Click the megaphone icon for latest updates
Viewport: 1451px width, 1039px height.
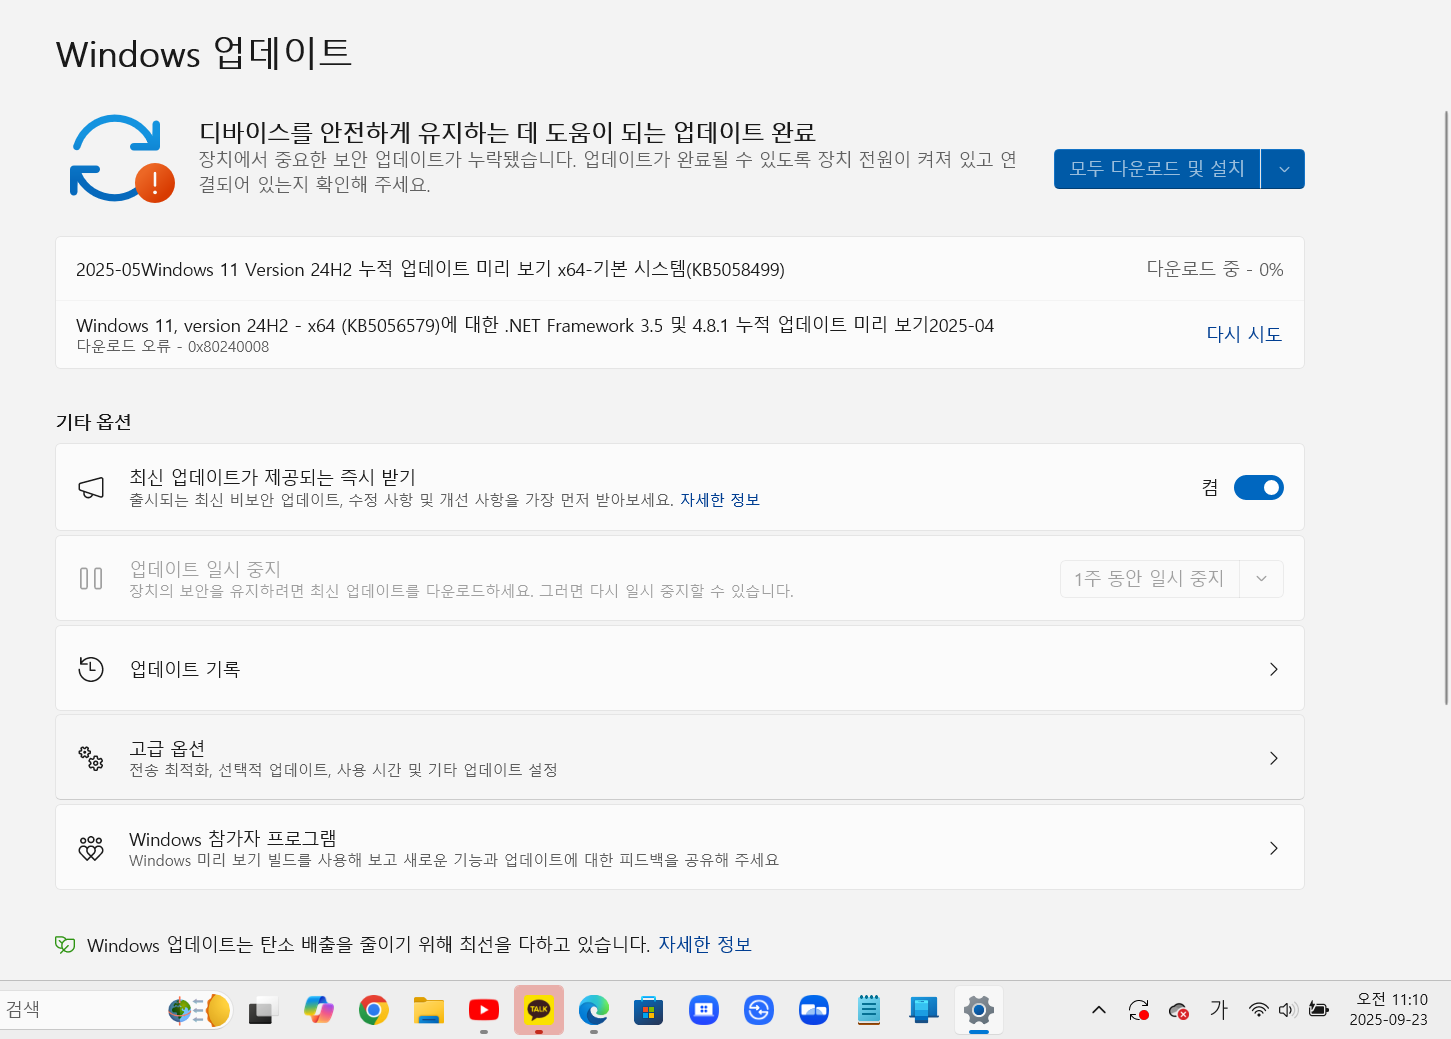[91, 488]
